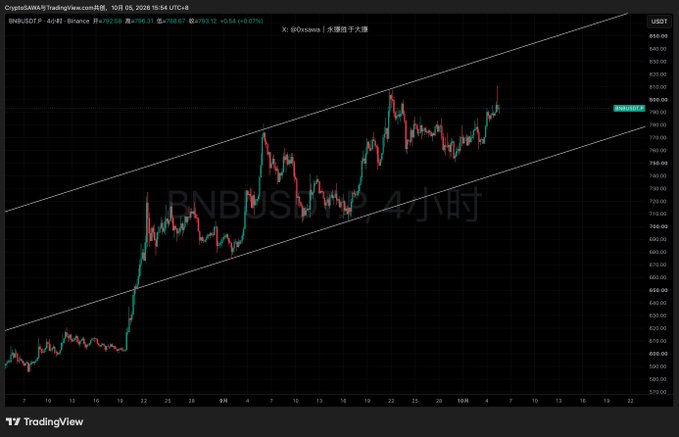Click the green BNBUSDT.P price label

click(x=629, y=108)
